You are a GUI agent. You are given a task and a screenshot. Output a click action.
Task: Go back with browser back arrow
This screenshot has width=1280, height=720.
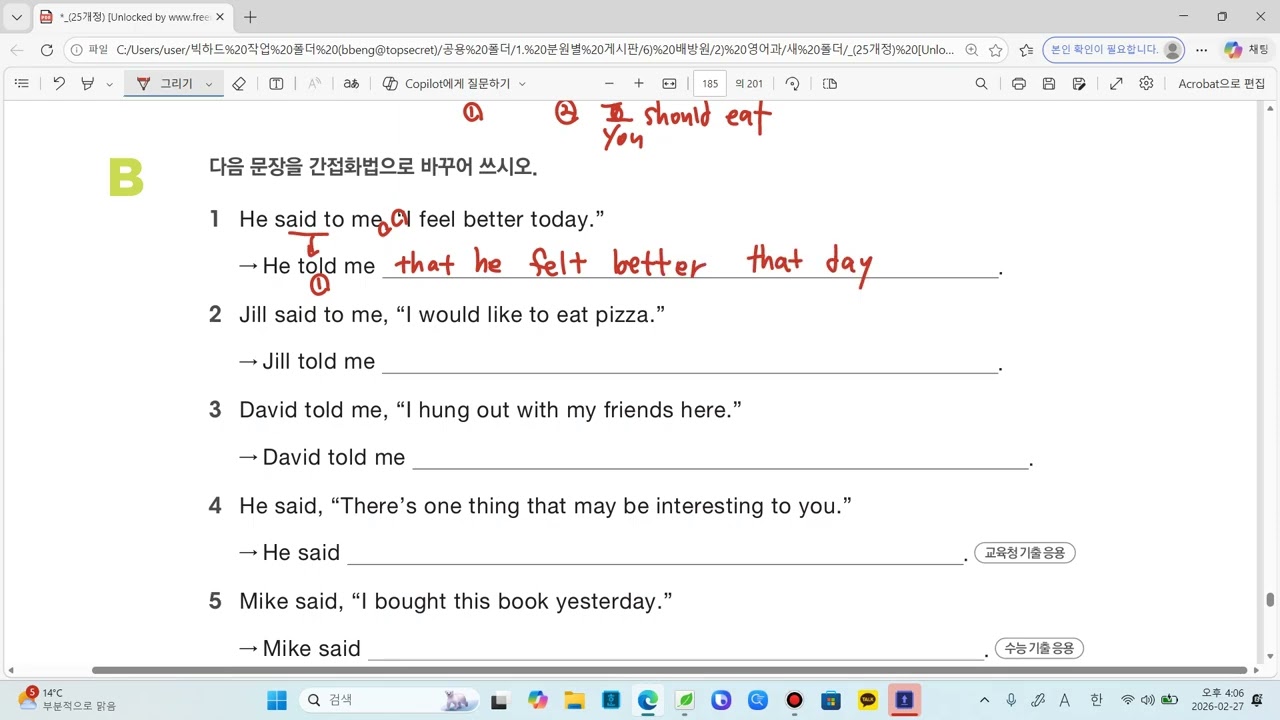click(17, 50)
